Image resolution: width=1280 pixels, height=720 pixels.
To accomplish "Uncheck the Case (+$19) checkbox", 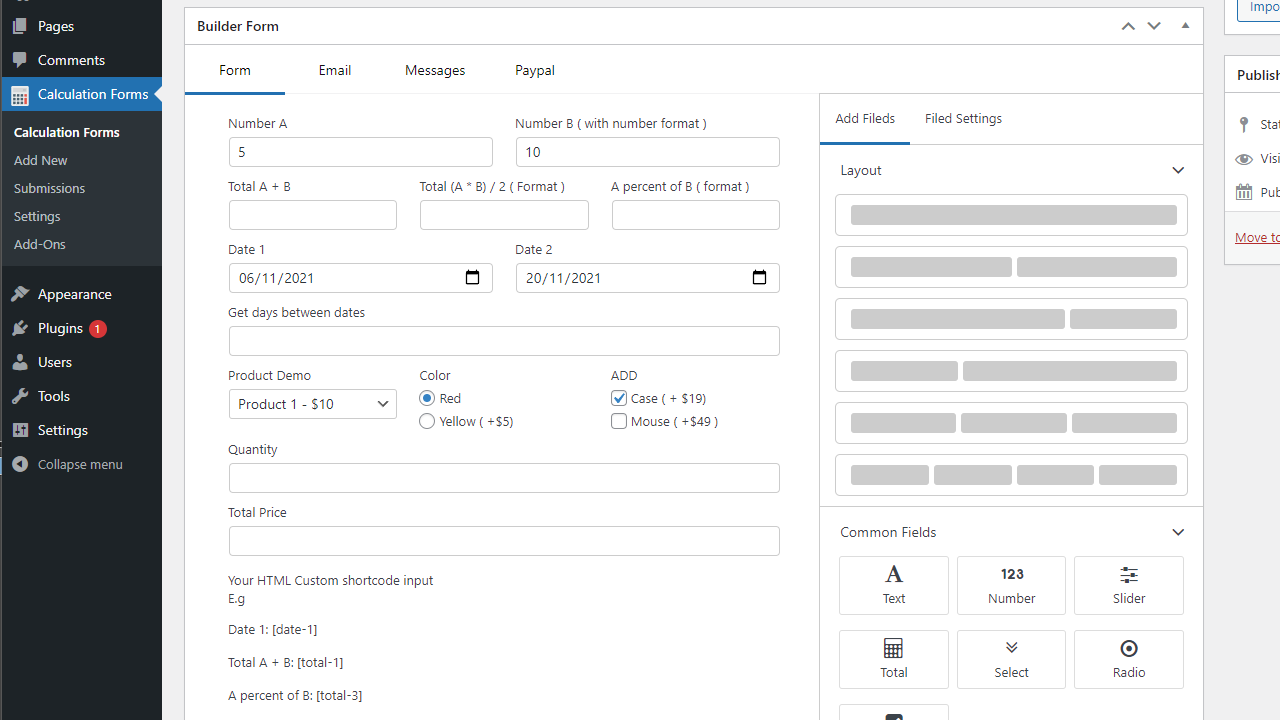I will pyautogui.click(x=619, y=398).
